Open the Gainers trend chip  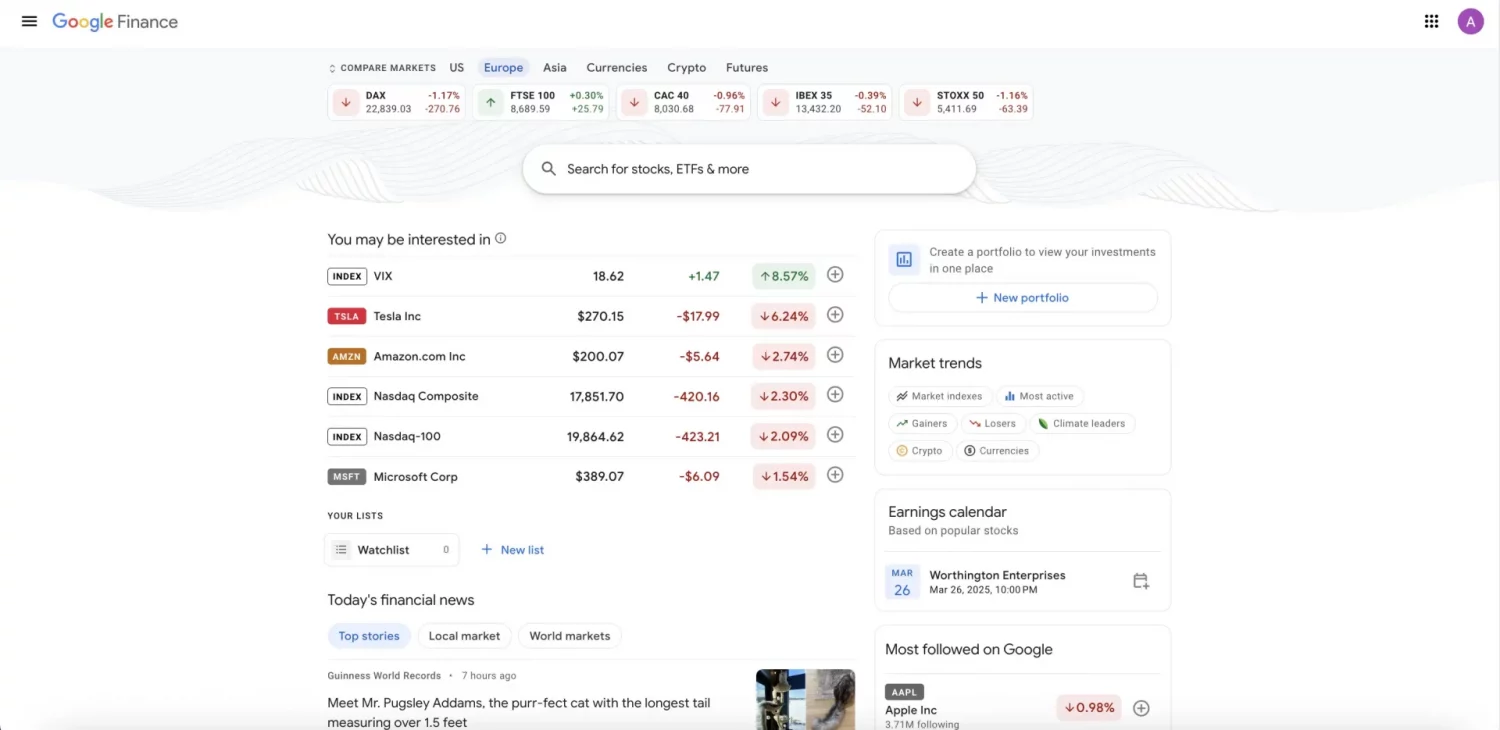point(922,423)
